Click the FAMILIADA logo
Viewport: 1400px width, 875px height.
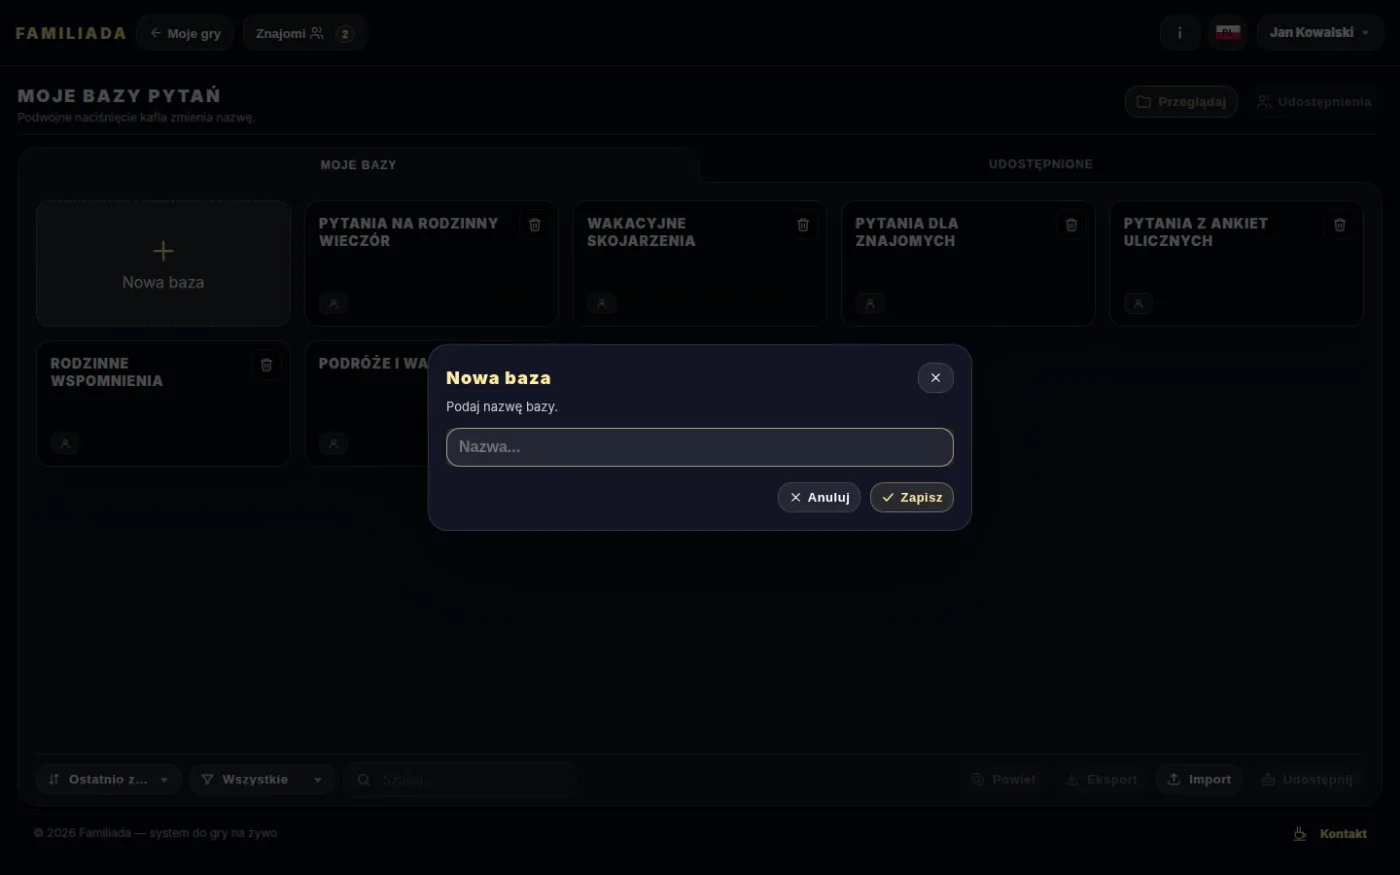click(71, 33)
